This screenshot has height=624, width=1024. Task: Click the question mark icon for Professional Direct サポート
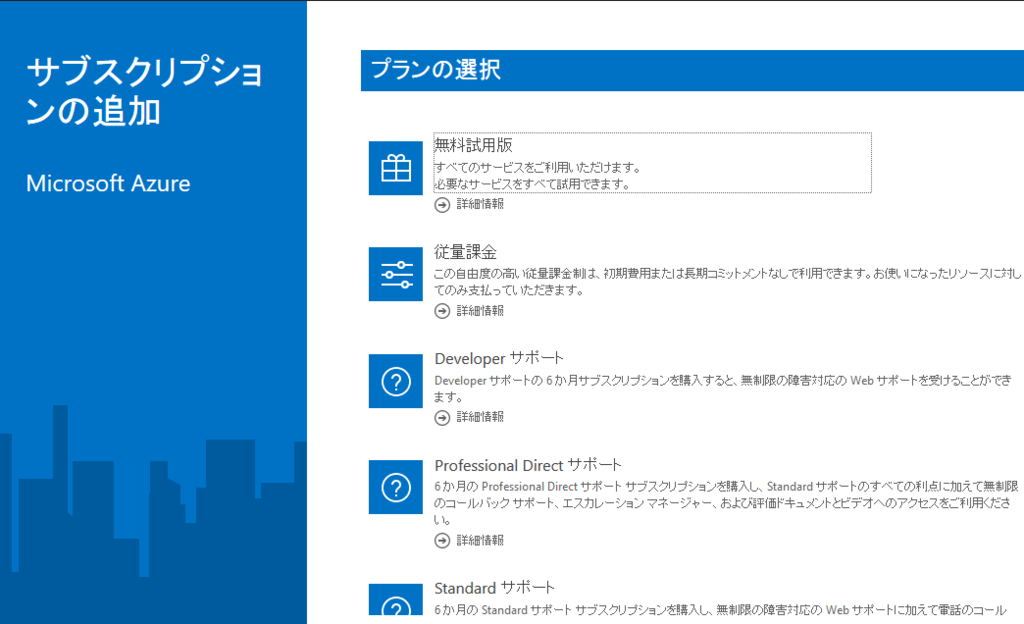(x=396, y=487)
